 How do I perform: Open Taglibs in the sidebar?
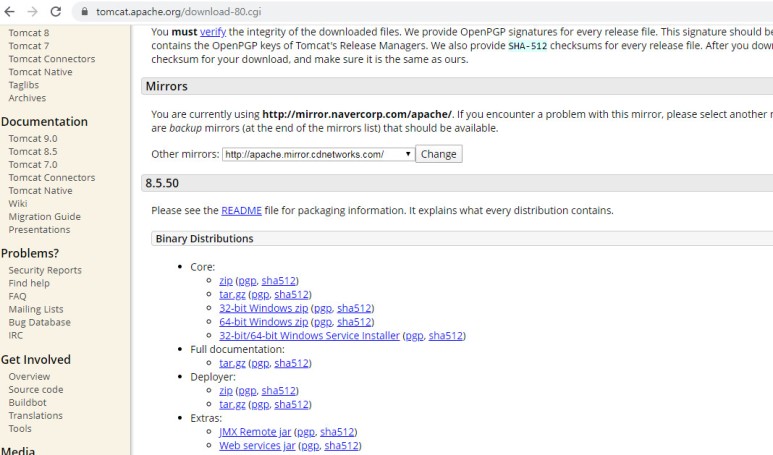tap(24, 85)
